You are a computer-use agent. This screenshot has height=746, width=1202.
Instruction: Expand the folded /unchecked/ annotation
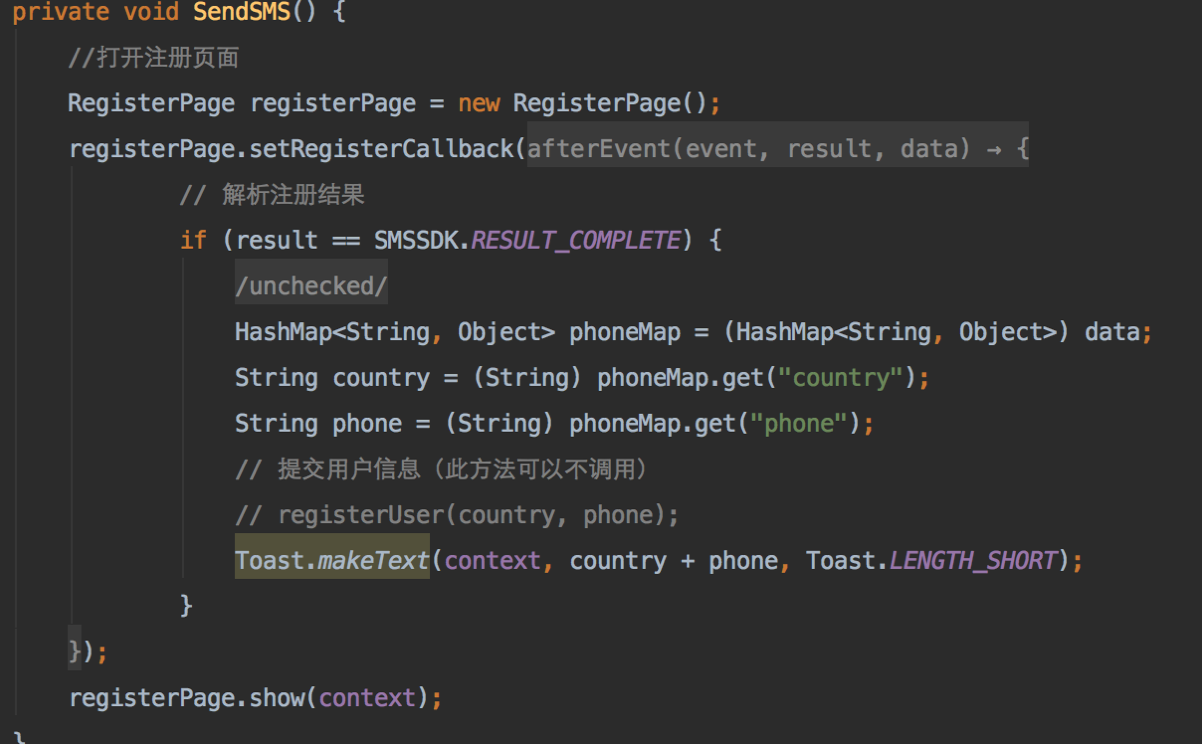pyautogui.click(x=310, y=286)
